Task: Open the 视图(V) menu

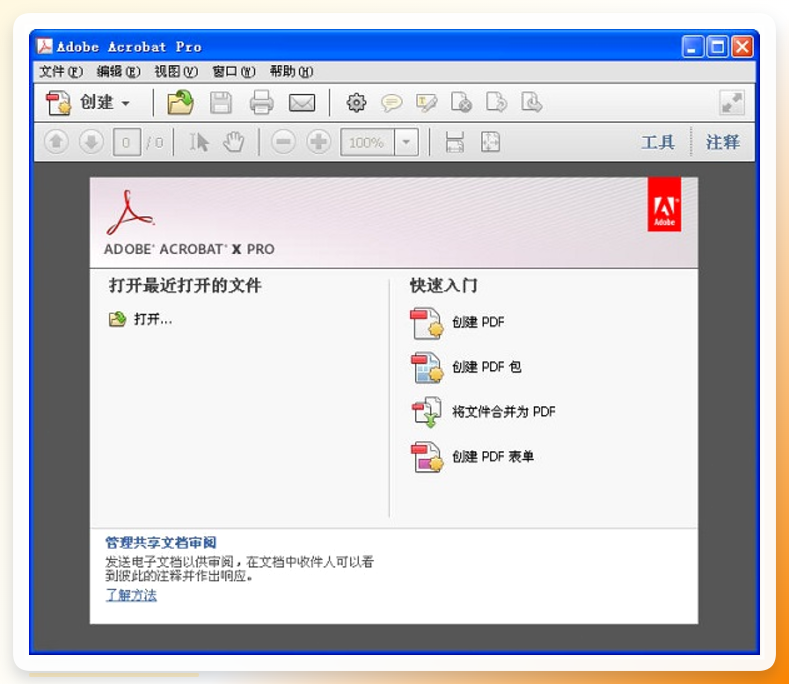Action: (x=176, y=72)
